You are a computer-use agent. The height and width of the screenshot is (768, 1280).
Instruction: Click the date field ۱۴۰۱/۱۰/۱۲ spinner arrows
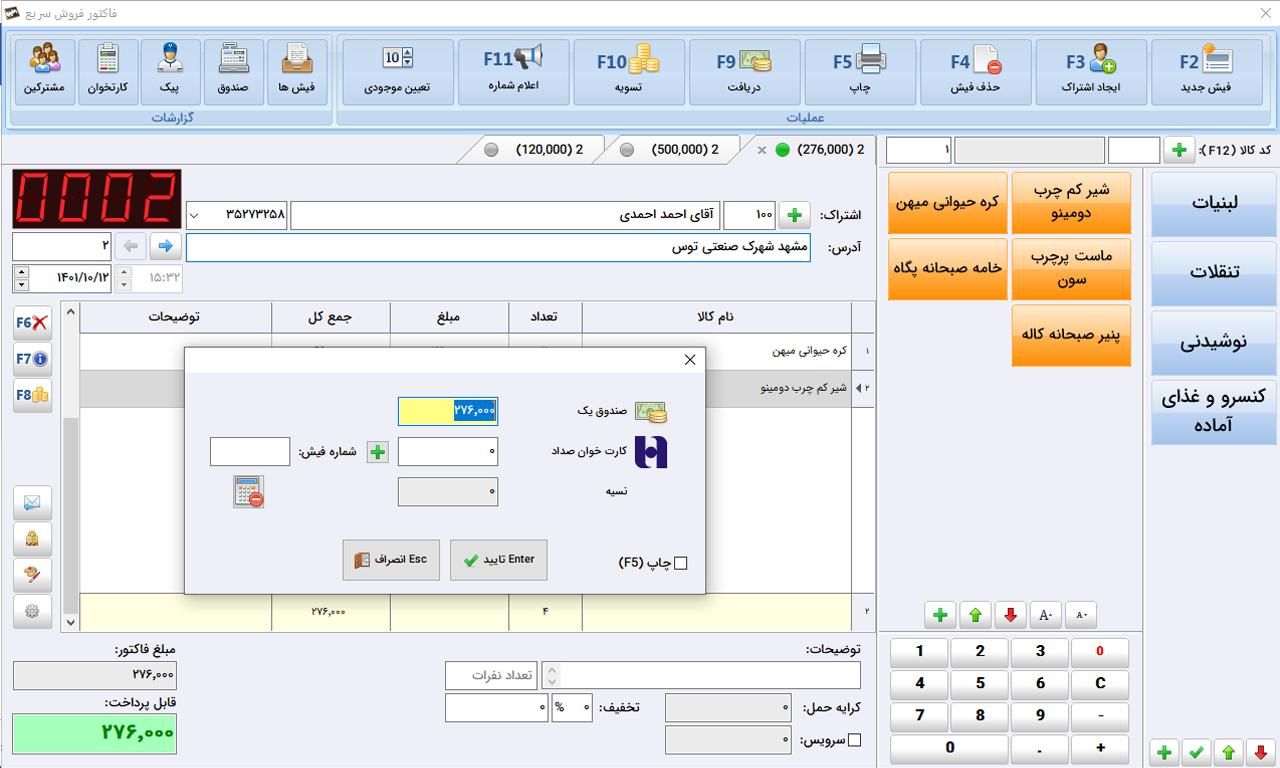[x=22, y=278]
